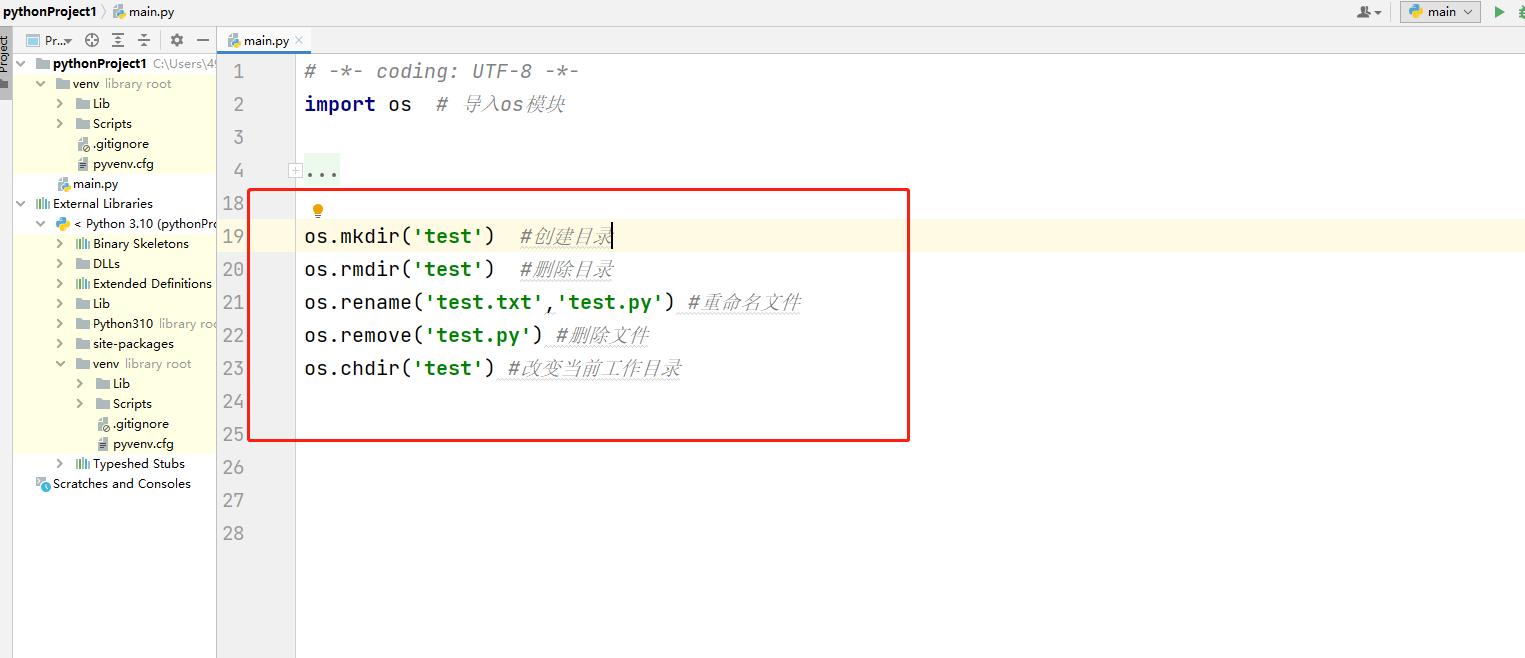1525x658 pixels.
Task: Click the locate opened file crosshair icon
Action: coord(92,40)
